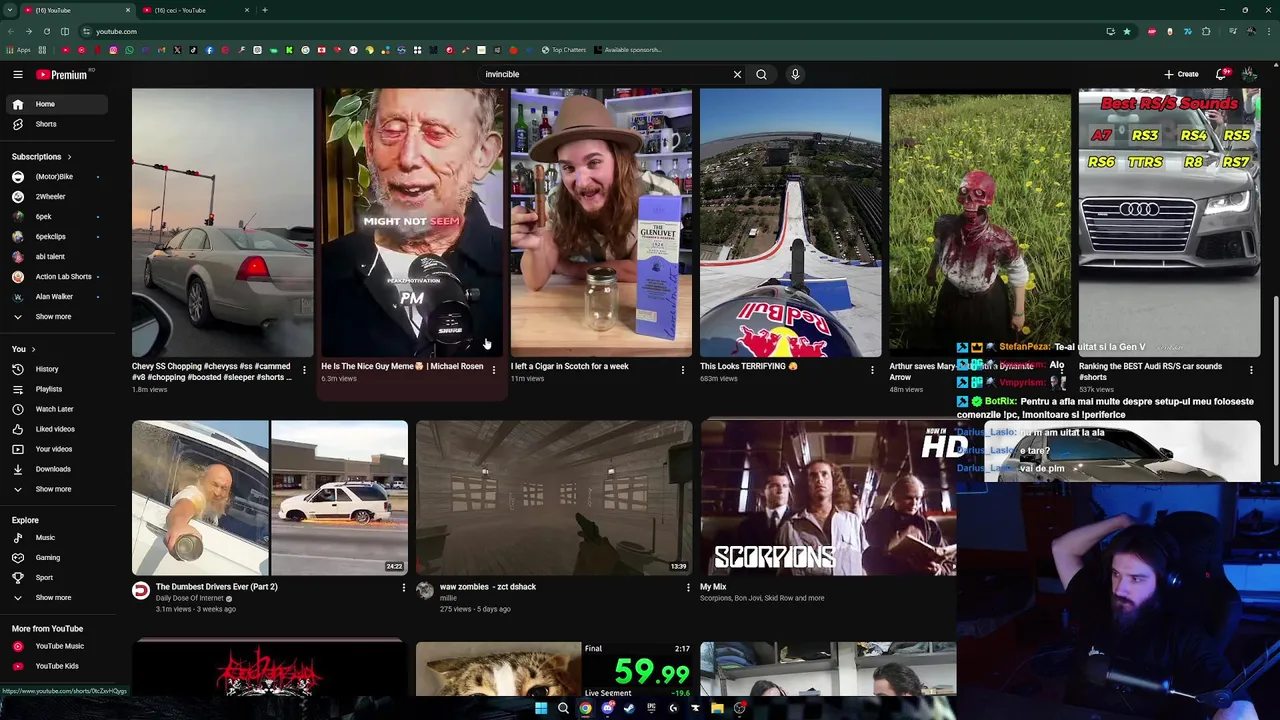Open Windows taskbar search
Viewport: 1280px width, 720px height.
click(x=563, y=709)
